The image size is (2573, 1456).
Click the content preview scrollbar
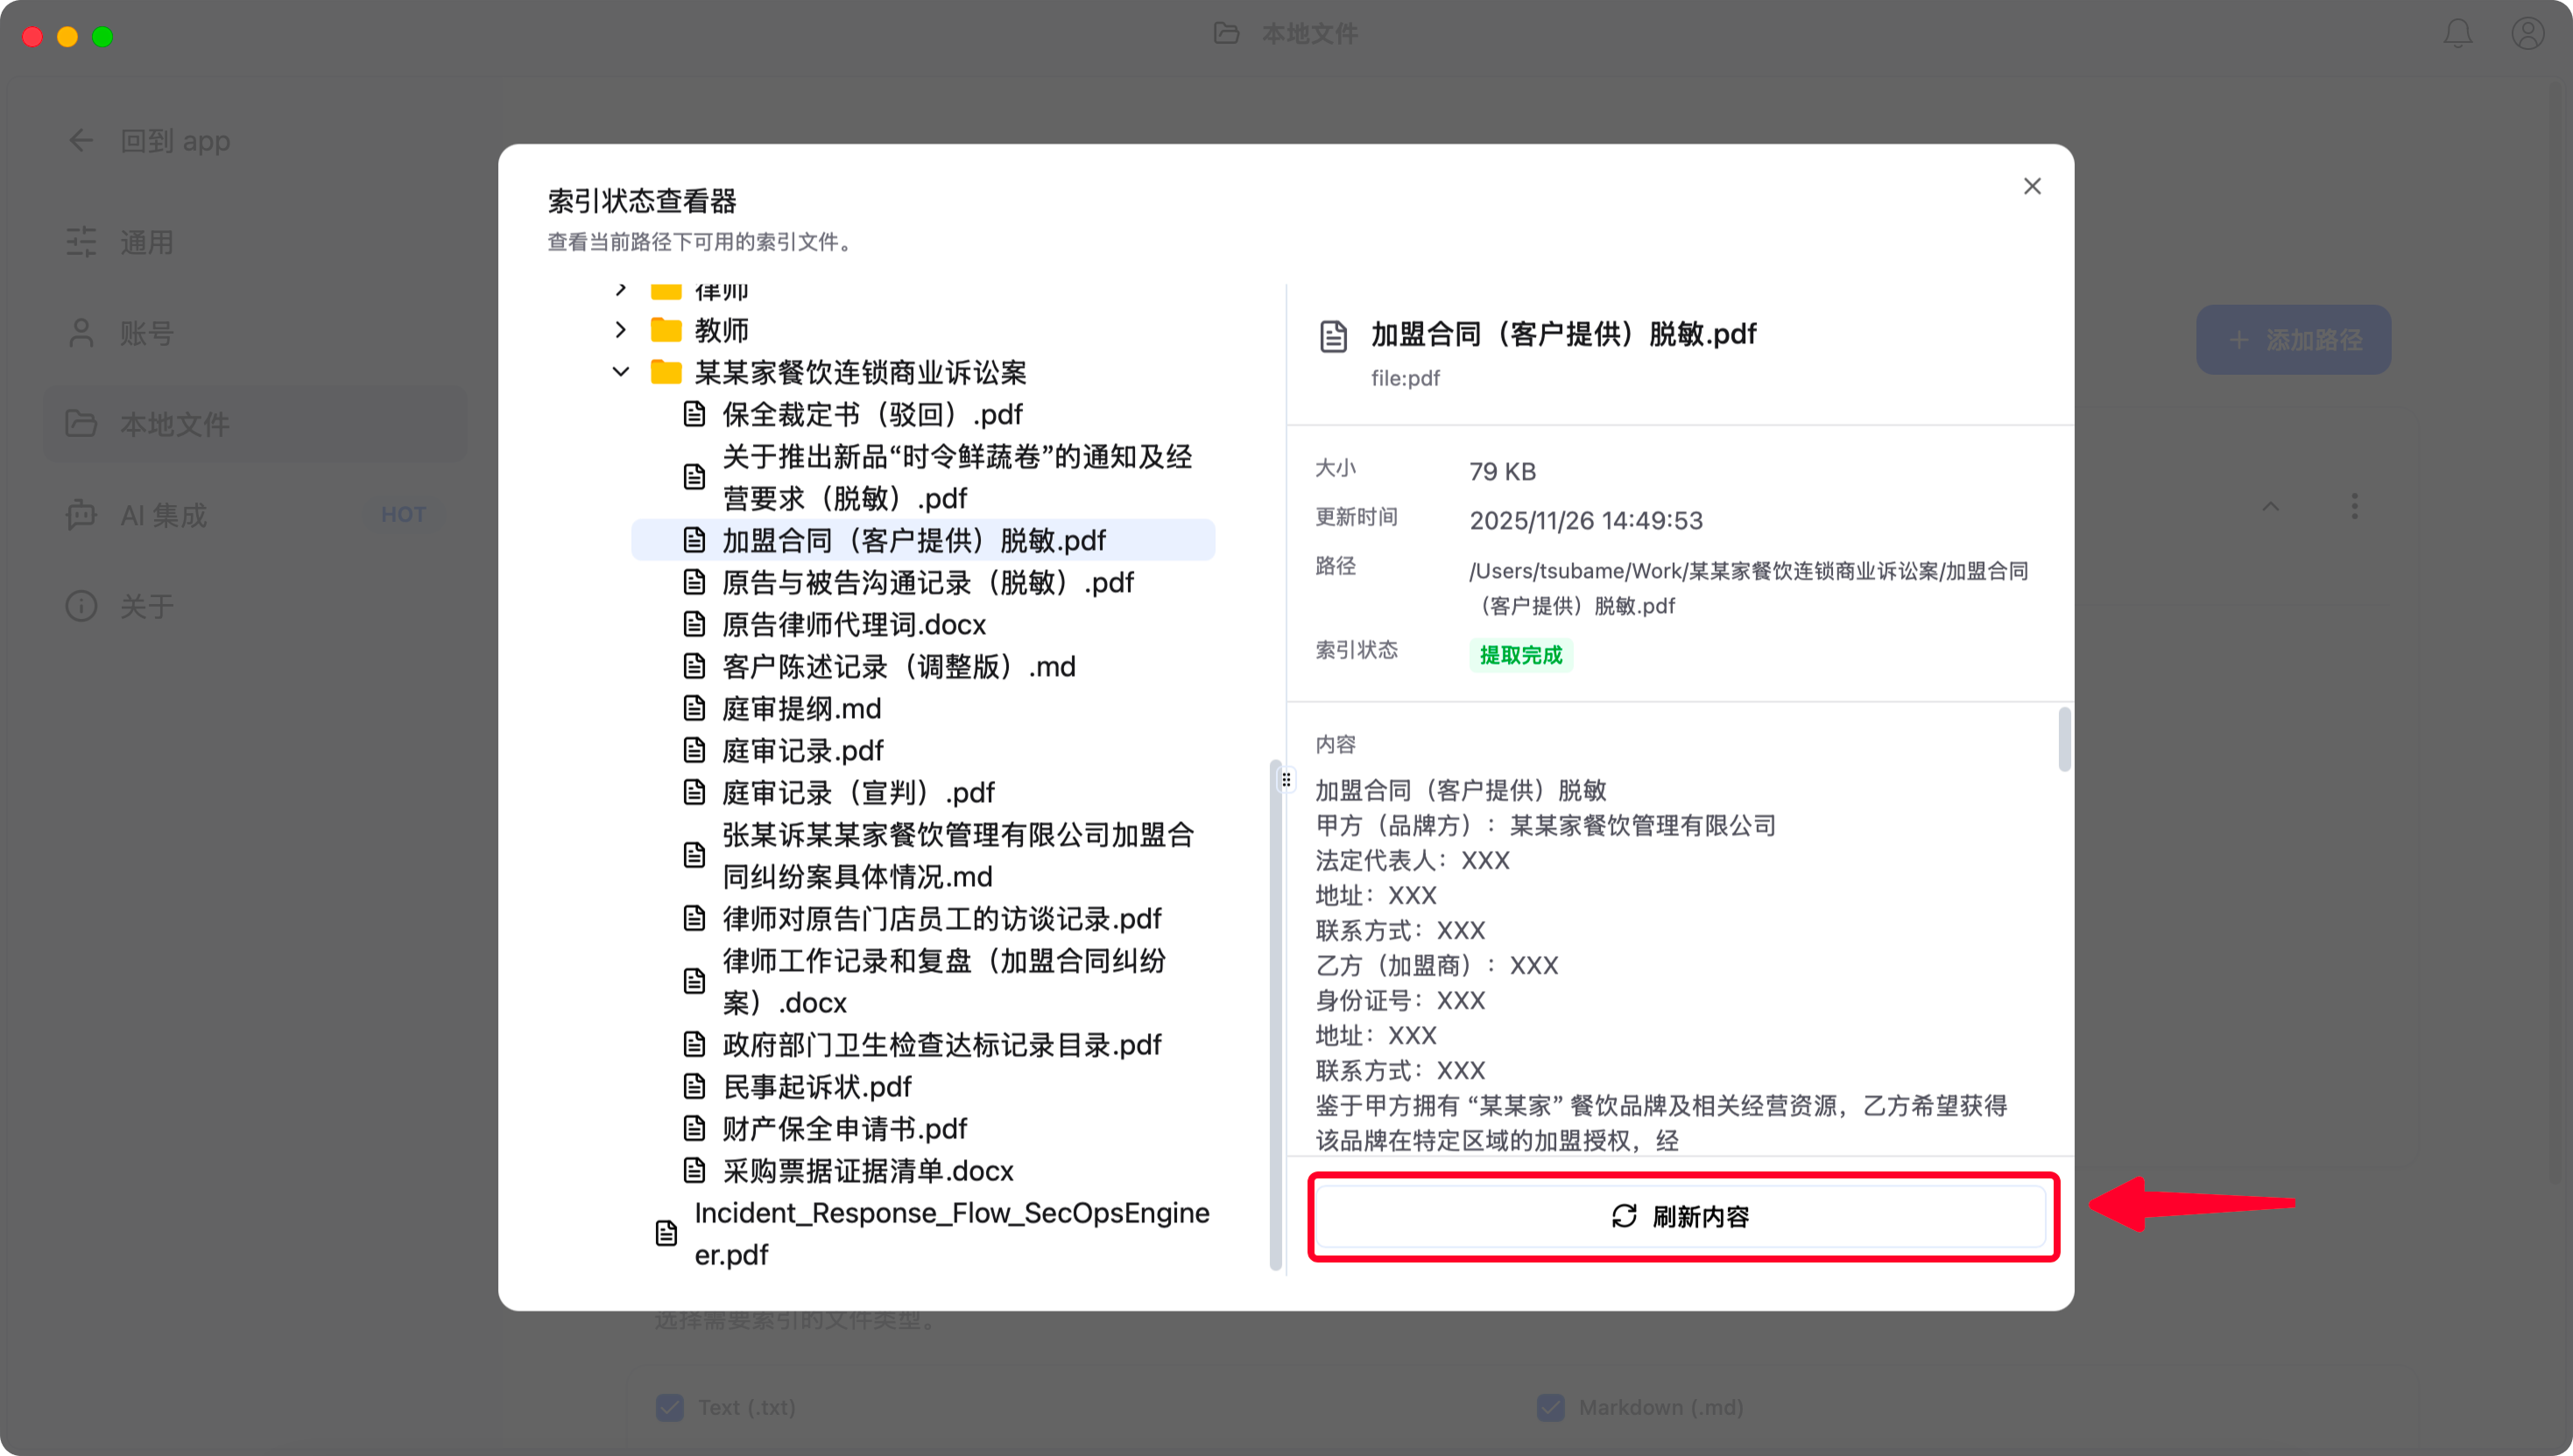point(2064,740)
